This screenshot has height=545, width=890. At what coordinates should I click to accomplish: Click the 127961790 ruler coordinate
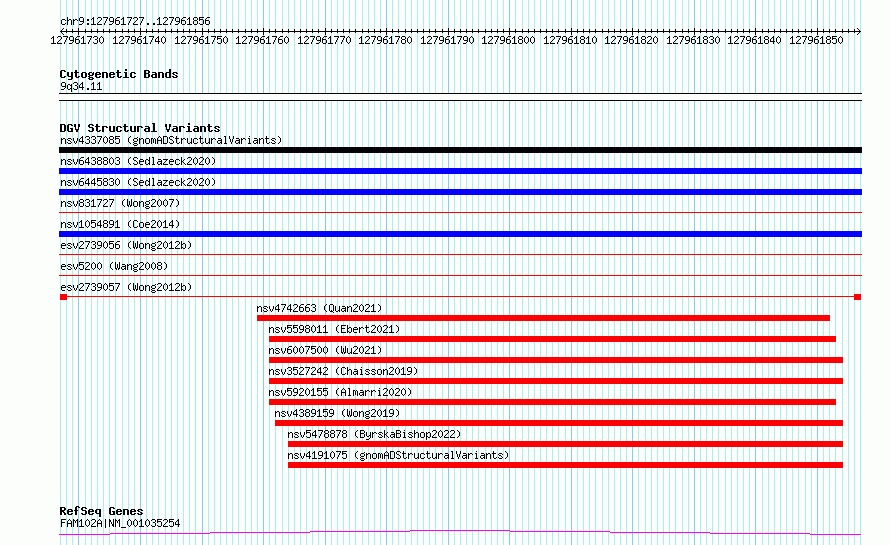coord(447,40)
